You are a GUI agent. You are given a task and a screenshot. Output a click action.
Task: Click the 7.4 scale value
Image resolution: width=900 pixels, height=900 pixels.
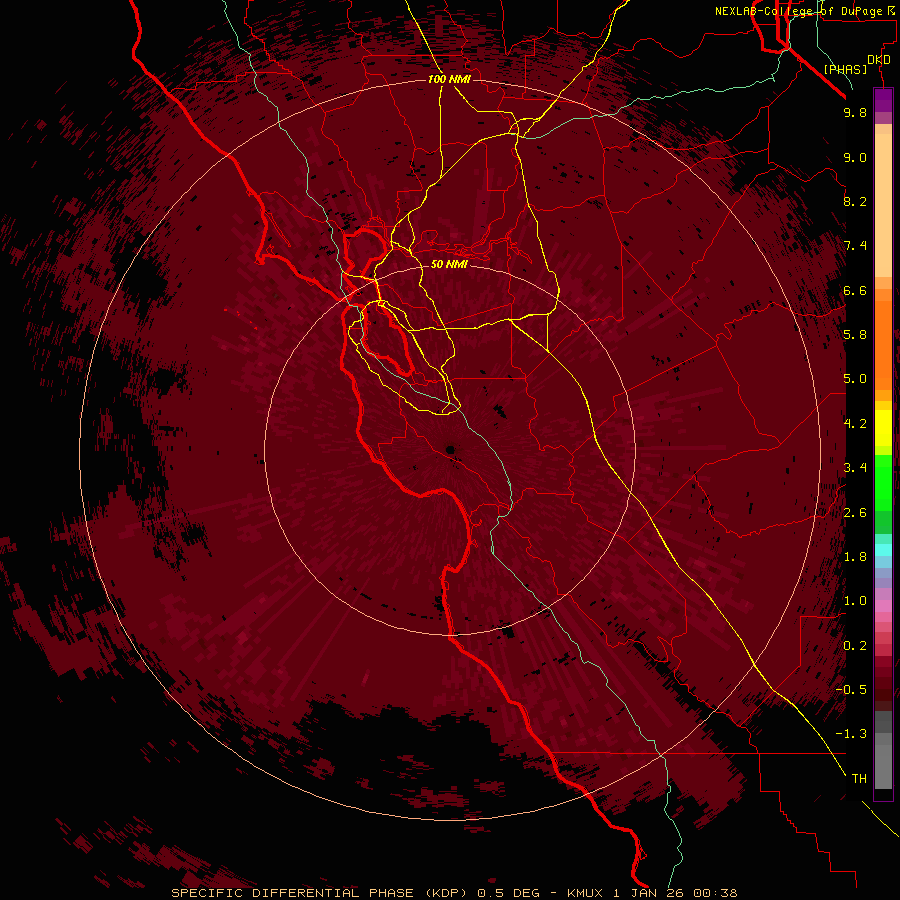click(x=855, y=246)
